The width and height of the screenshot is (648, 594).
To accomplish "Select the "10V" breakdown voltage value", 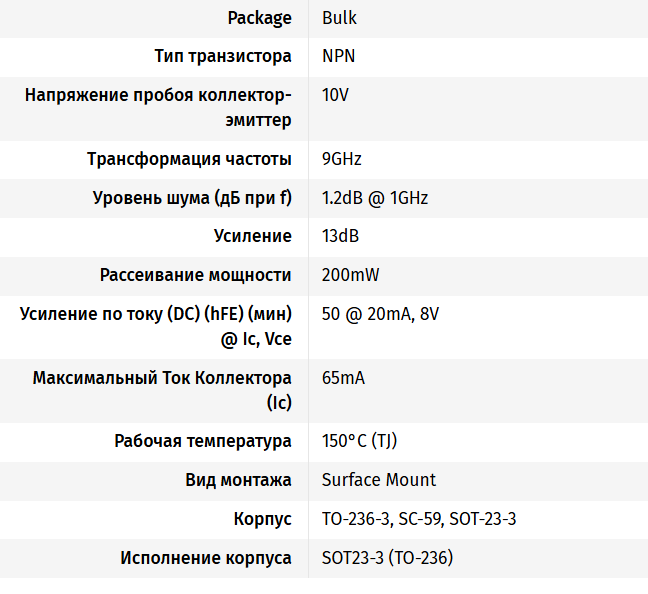I will coord(335,96).
